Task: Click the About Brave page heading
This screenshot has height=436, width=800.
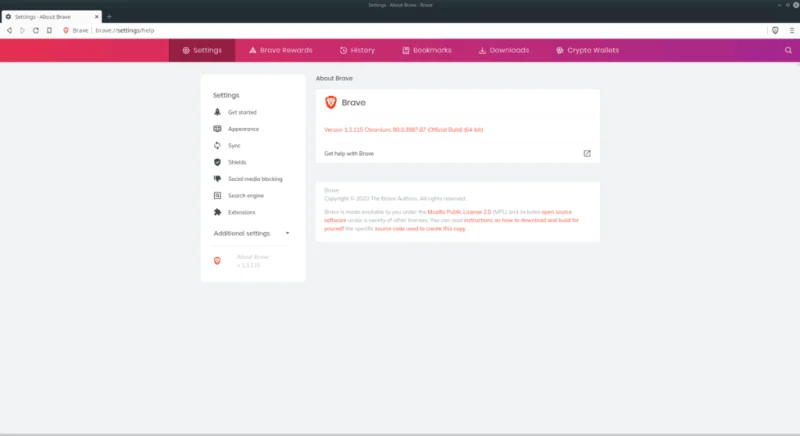Action: [x=334, y=78]
